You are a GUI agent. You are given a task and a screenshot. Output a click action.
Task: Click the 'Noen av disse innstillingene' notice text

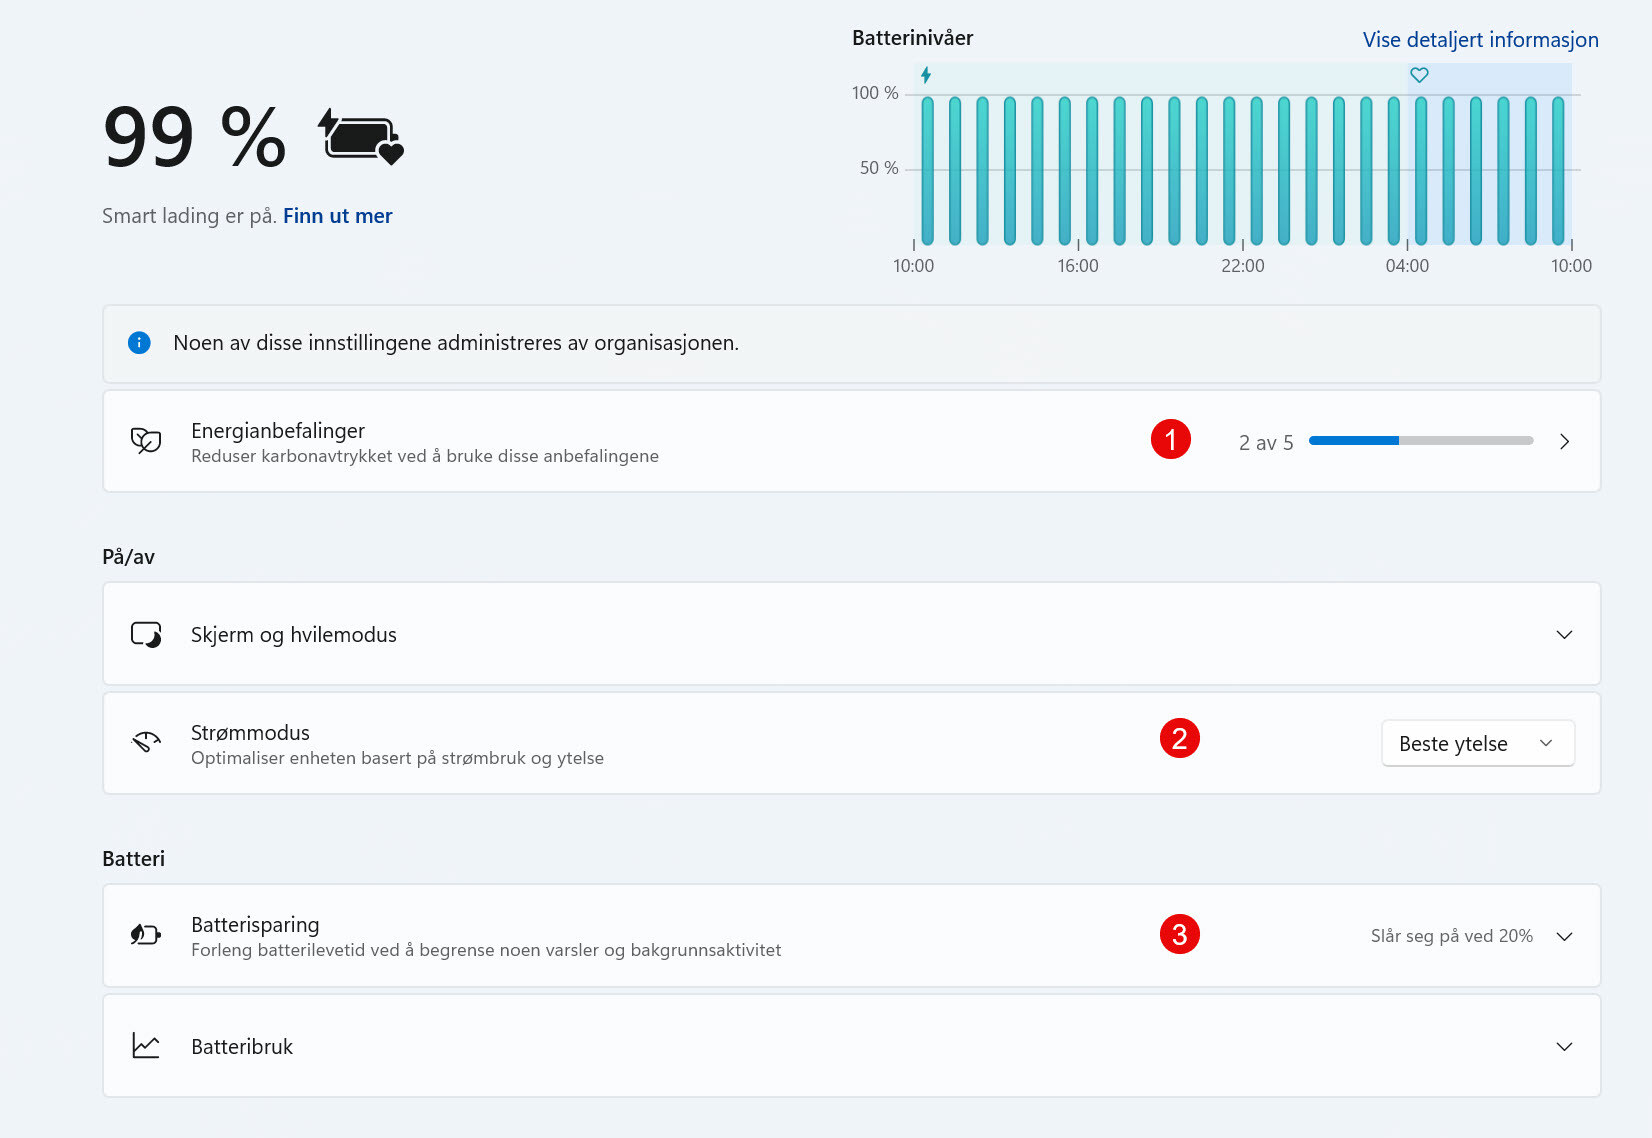click(x=456, y=343)
